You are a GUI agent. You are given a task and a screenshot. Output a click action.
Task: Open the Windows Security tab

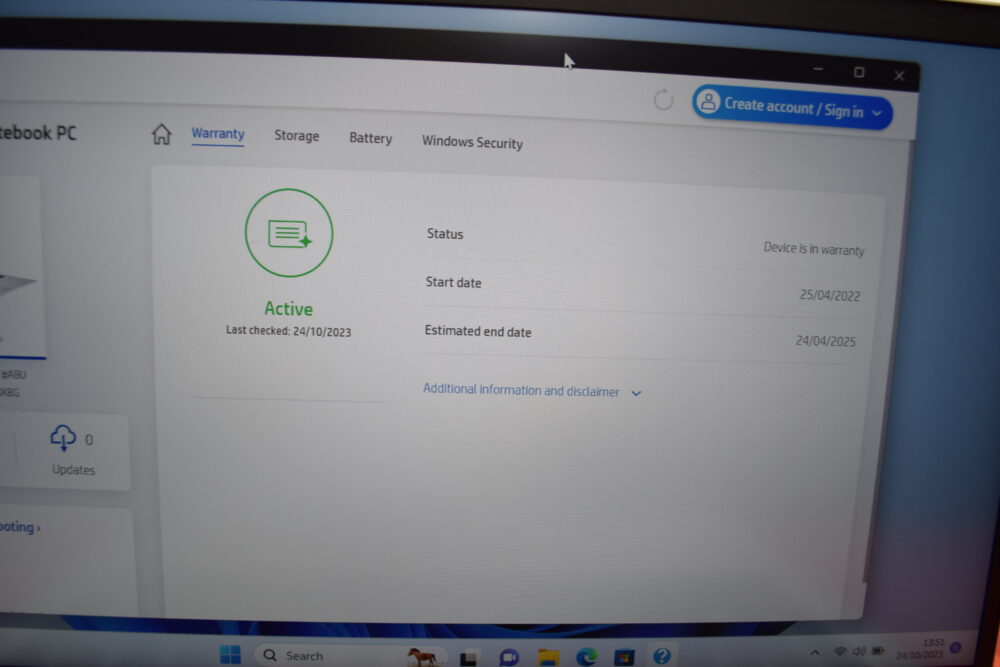[473, 142]
